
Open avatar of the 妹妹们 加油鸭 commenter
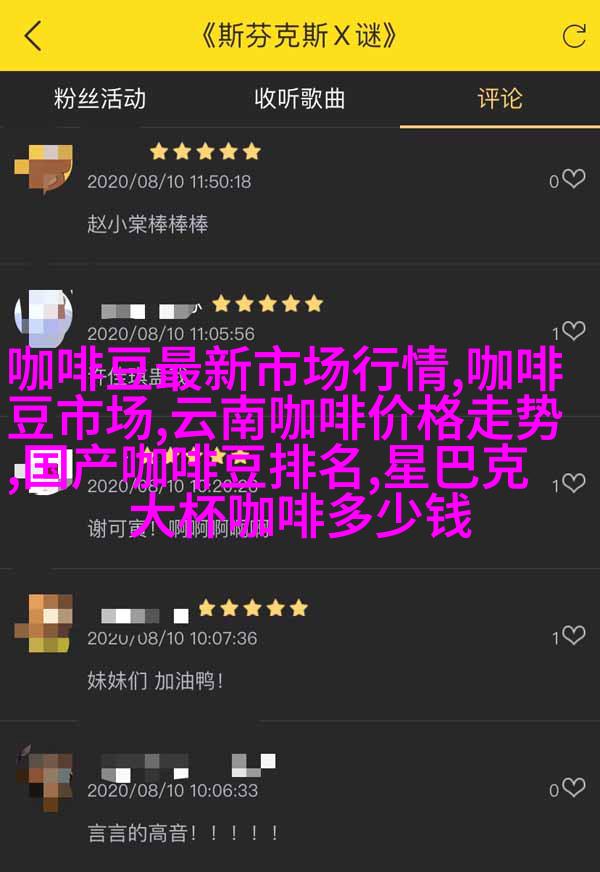(44, 623)
